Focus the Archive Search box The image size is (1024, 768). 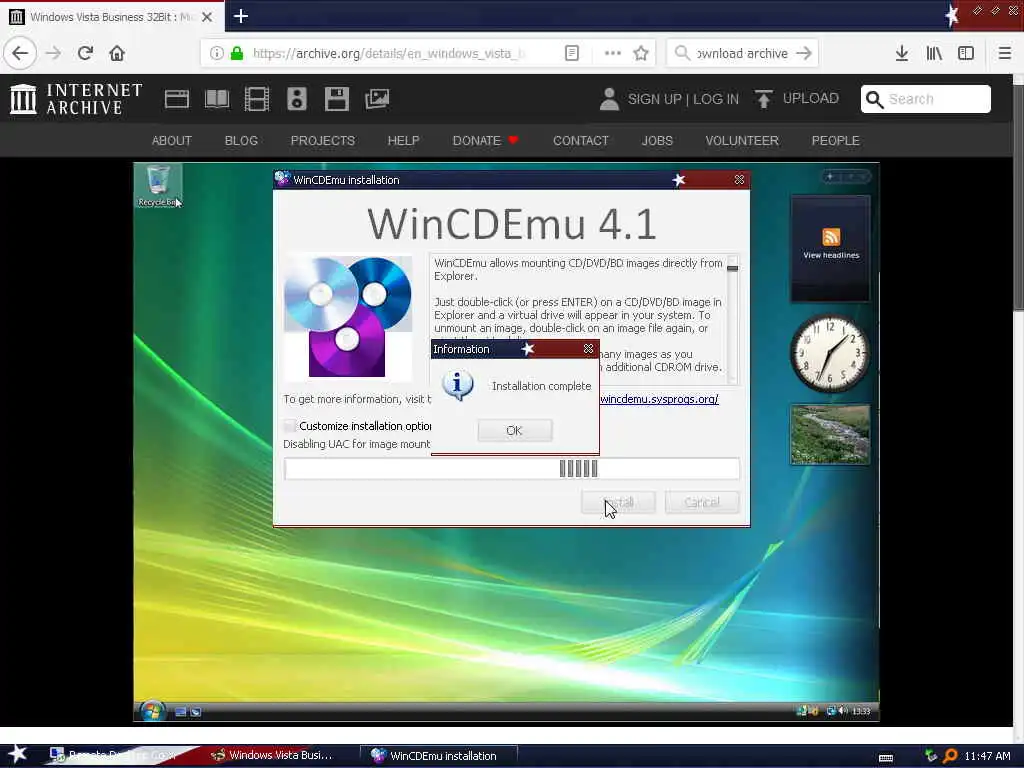pyautogui.click(x=925, y=99)
